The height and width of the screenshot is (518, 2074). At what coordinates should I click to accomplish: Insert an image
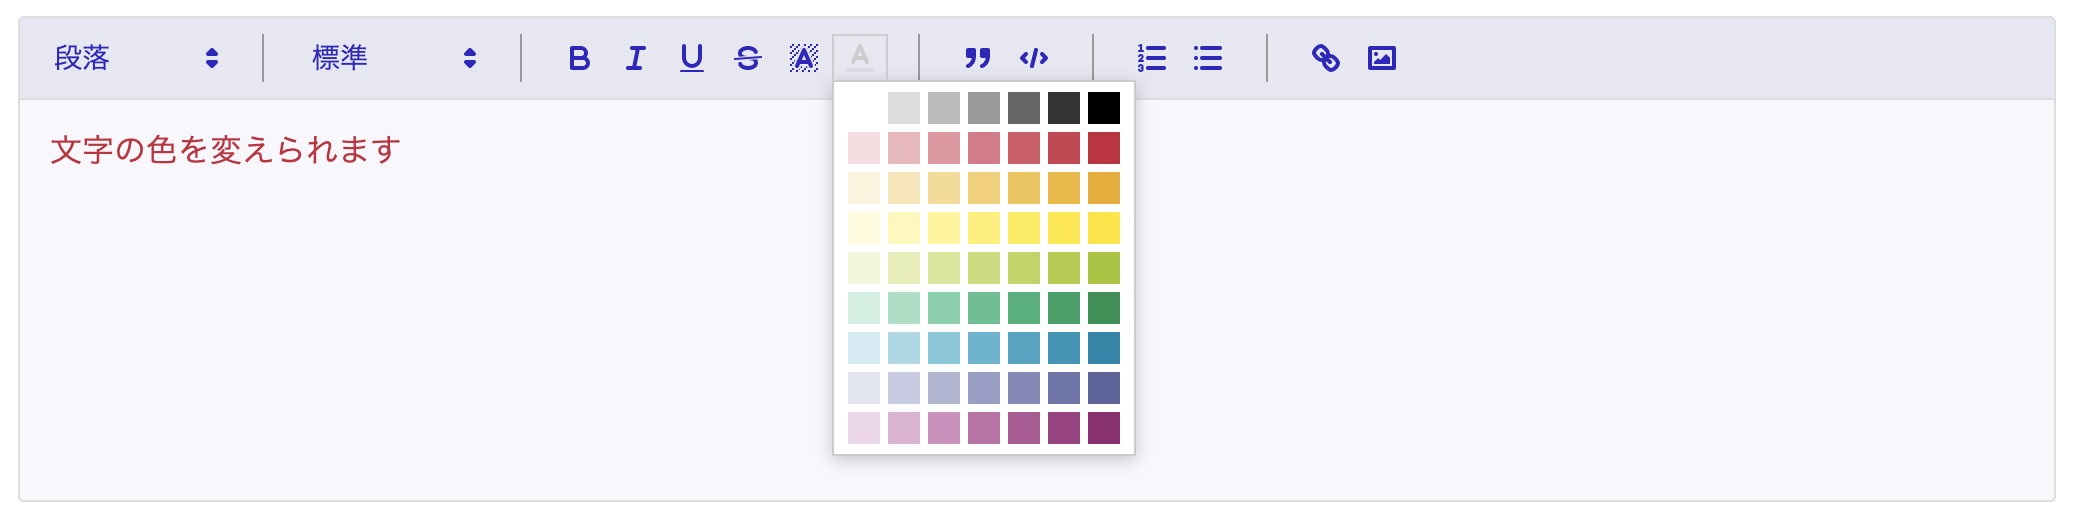pos(1381,58)
